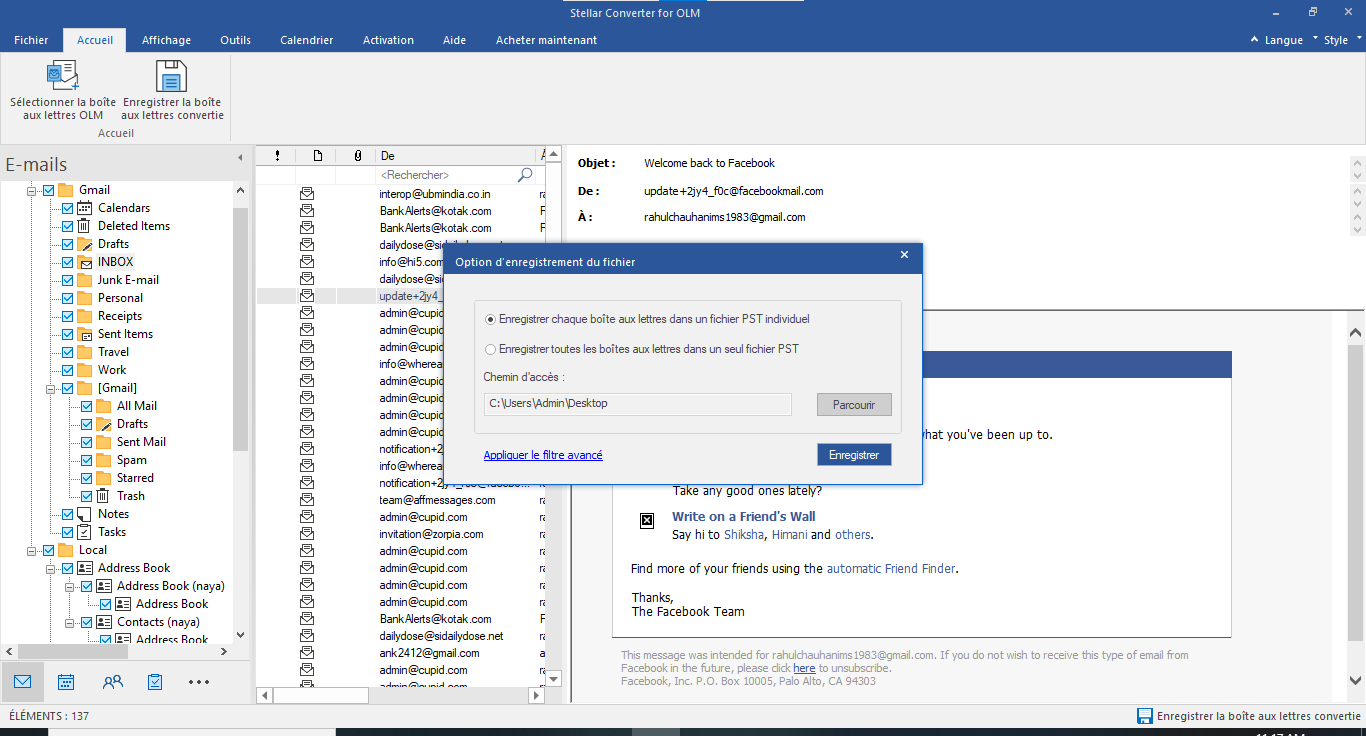Collapse the [Gmail] subtree
This screenshot has width=1366, height=736.
tap(49, 387)
